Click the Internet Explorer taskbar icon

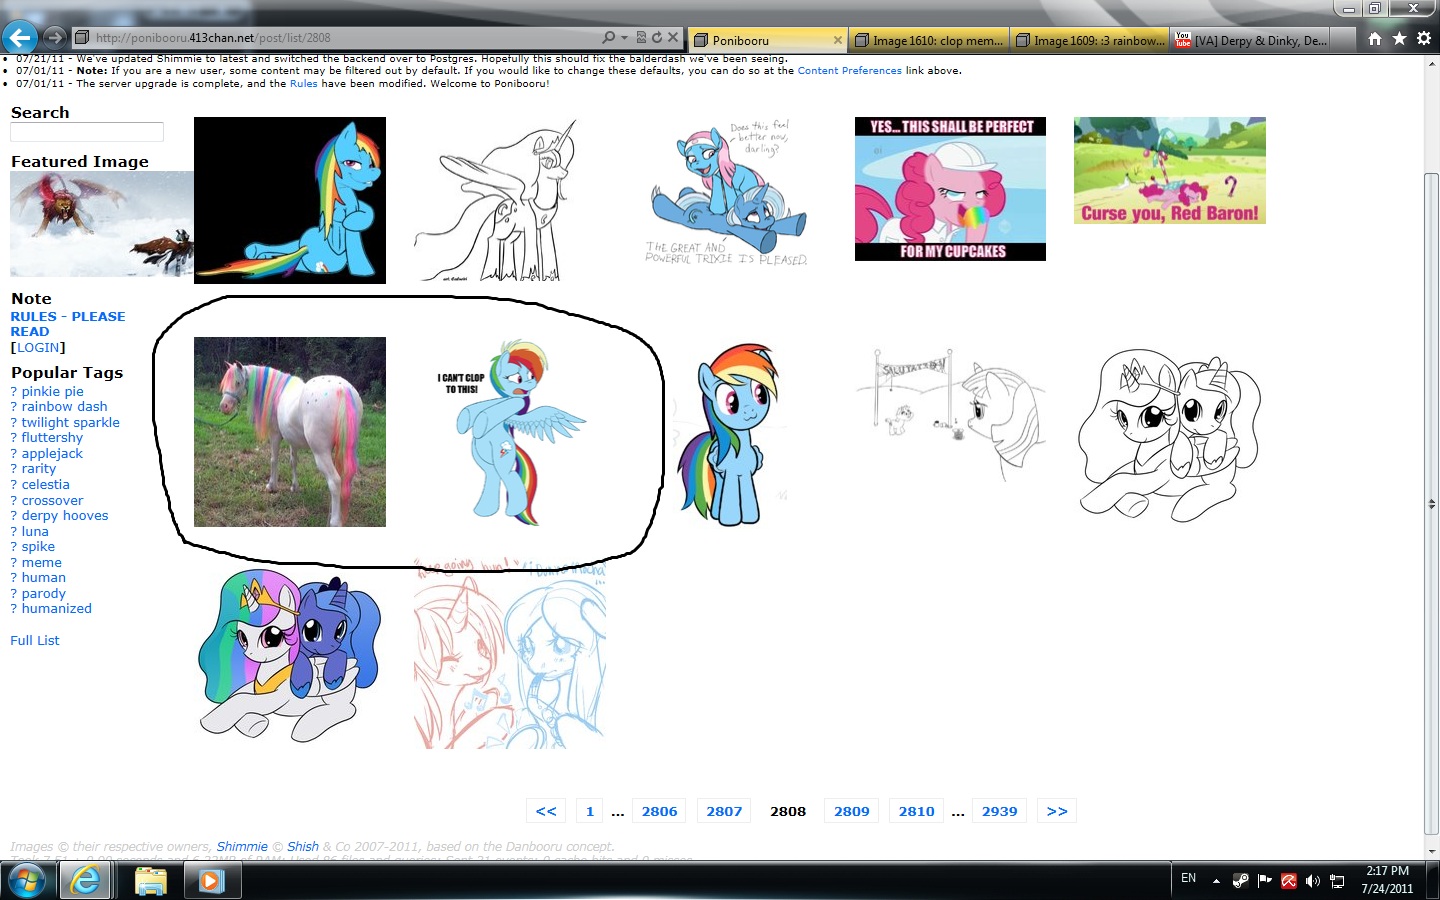(87, 881)
